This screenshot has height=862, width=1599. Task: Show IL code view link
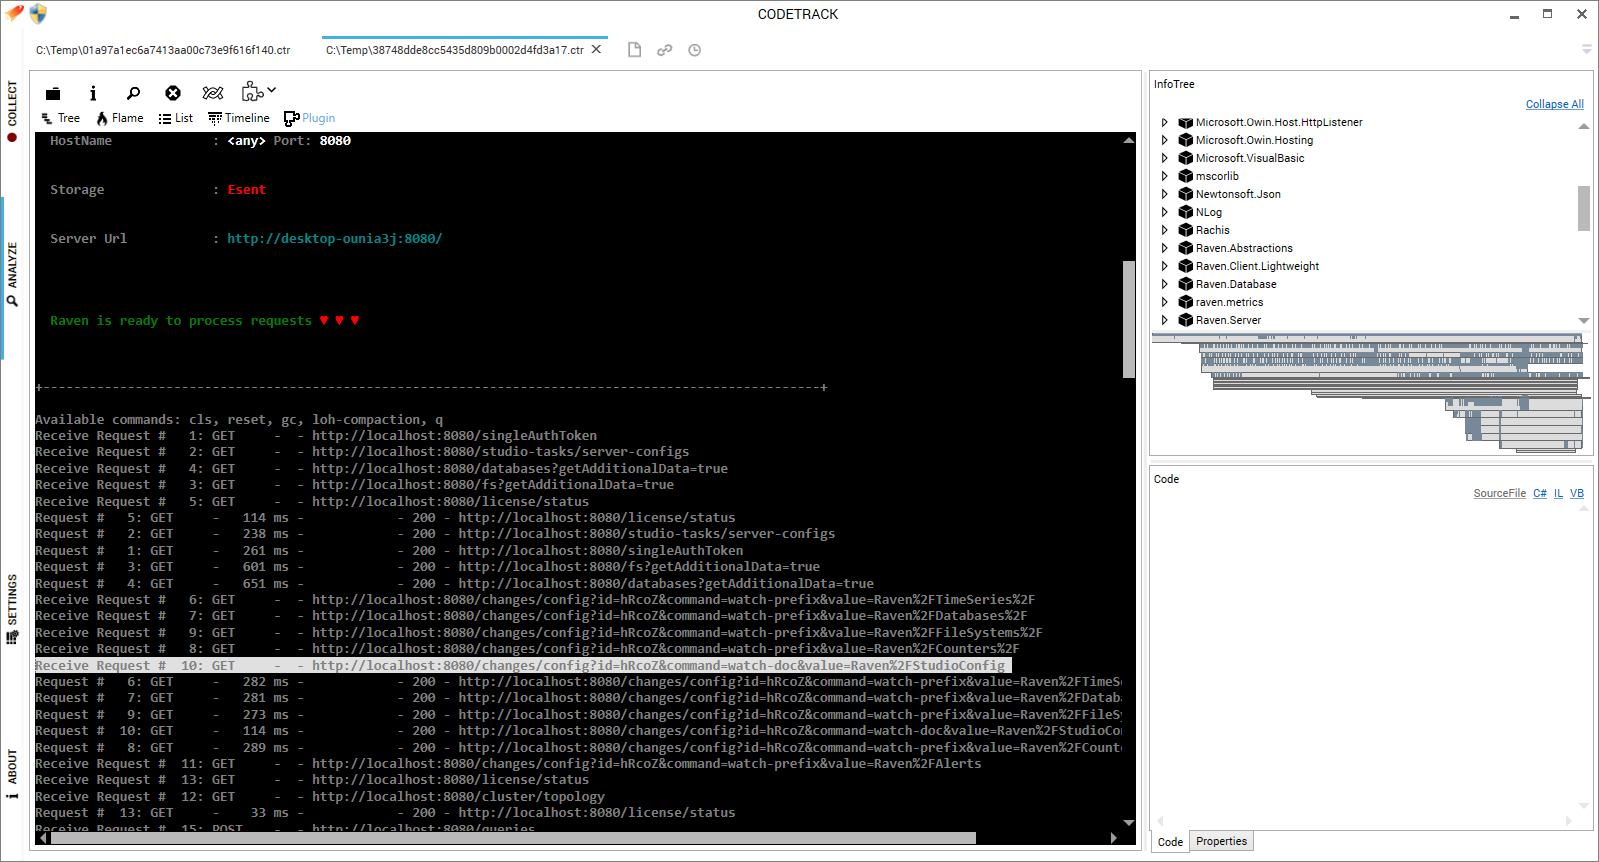point(1558,493)
